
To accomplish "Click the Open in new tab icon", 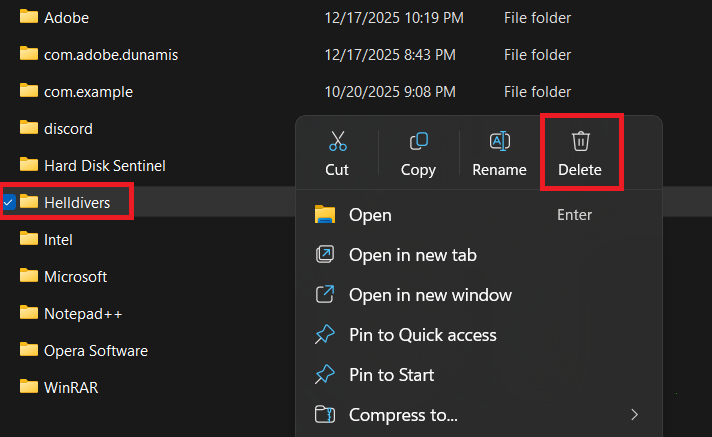I will 324,255.
